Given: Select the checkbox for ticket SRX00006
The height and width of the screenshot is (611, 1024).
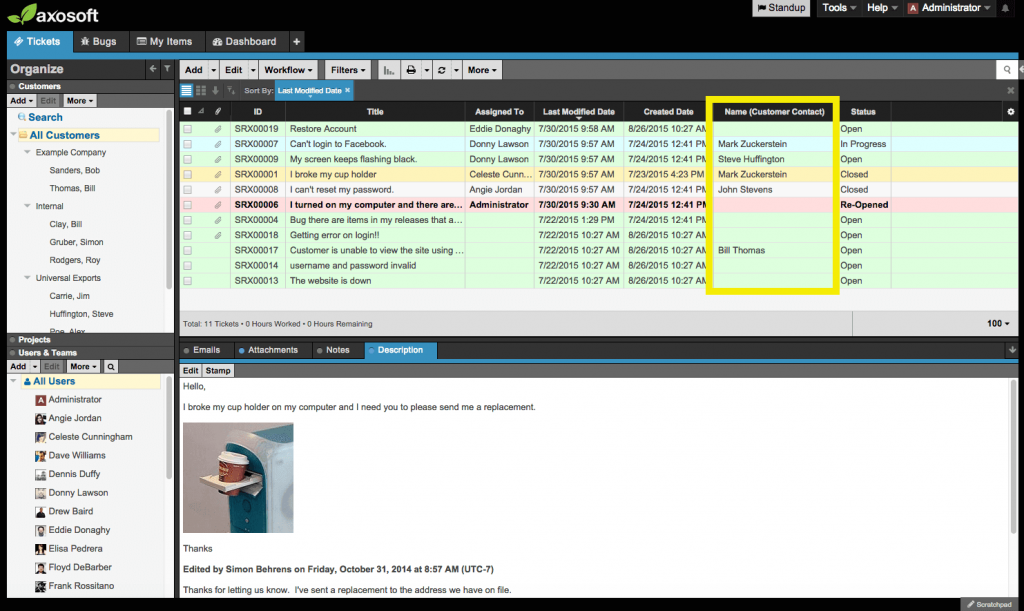Looking at the screenshot, I should [187, 205].
